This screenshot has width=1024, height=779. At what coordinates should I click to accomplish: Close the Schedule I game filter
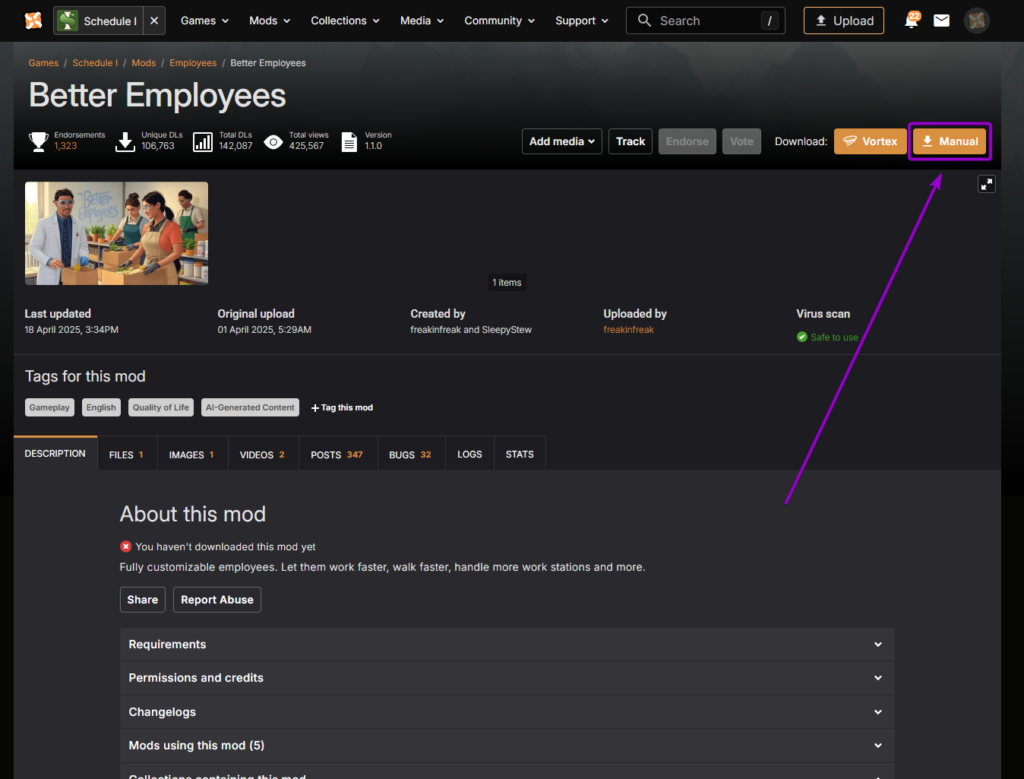click(154, 21)
